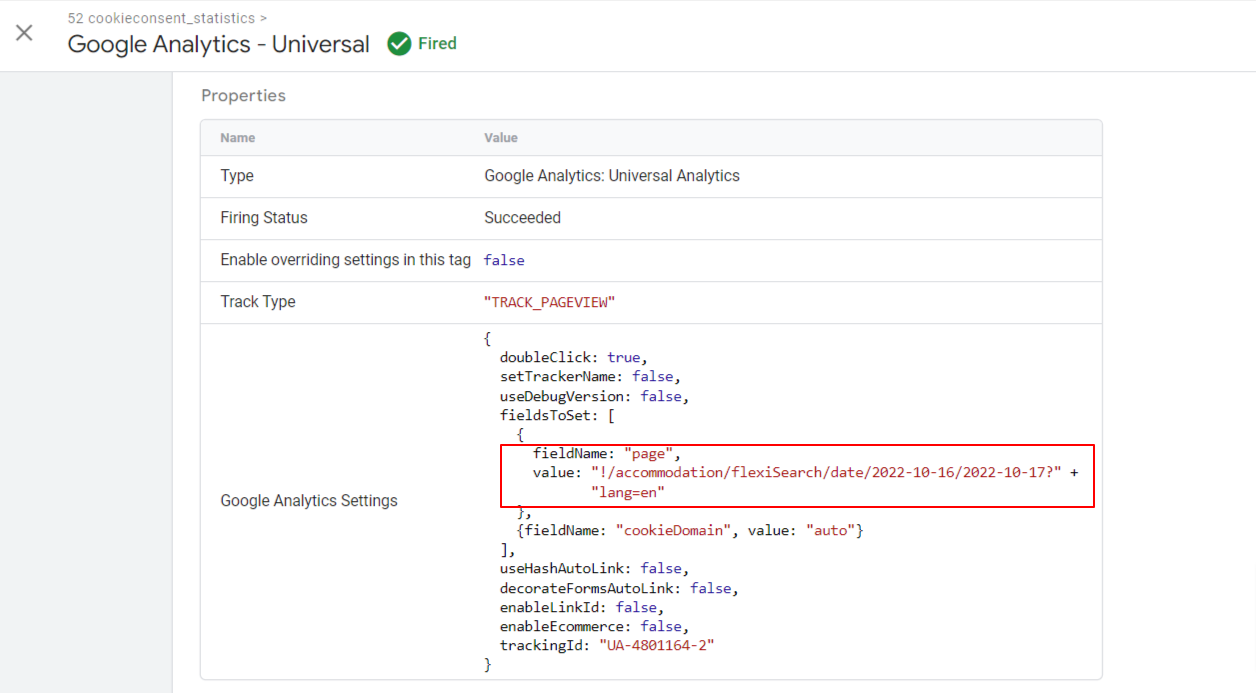Click the Google Analytics: Universal Analytics value
The height and width of the screenshot is (693, 1256).
tap(612, 176)
